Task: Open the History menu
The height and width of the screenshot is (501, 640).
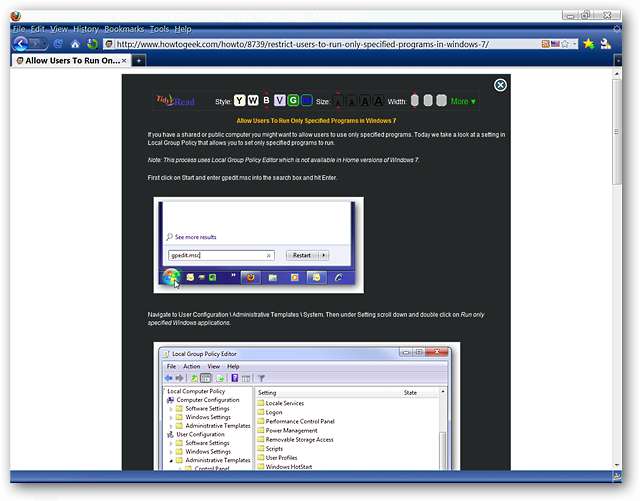Action: [86, 29]
